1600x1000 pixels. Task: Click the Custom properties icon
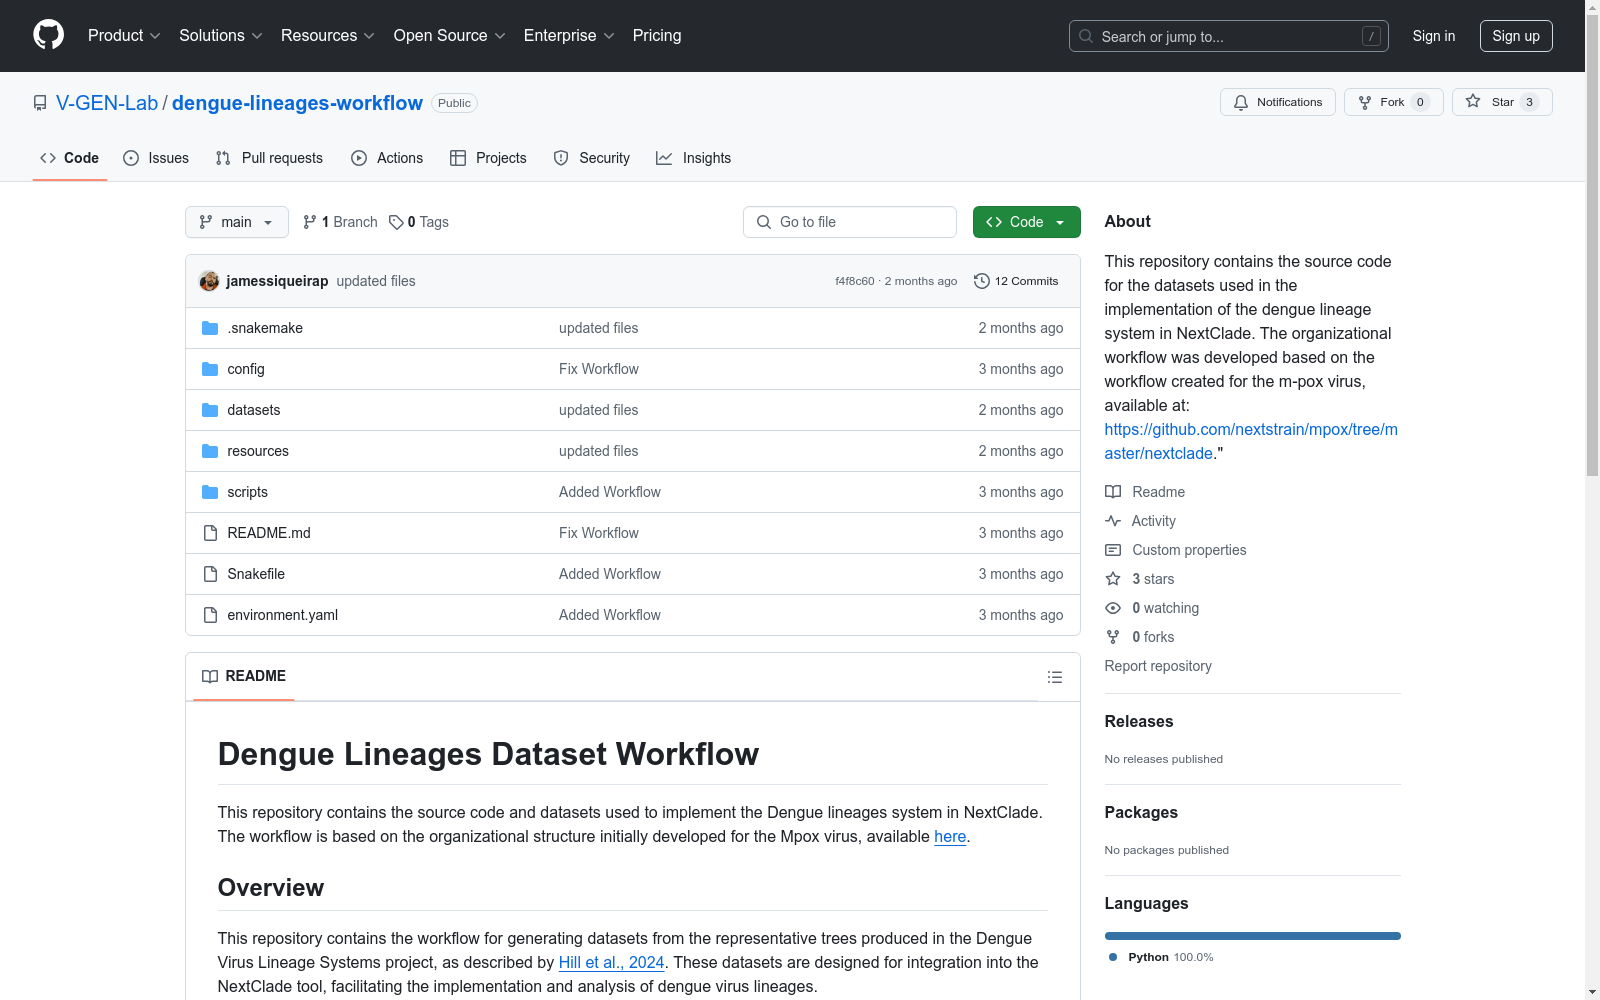point(1113,550)
